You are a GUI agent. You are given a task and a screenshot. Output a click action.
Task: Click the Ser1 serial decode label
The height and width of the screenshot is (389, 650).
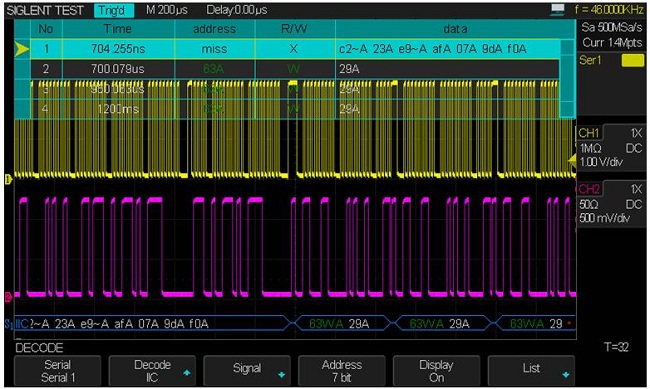click(x=589, y=61)
